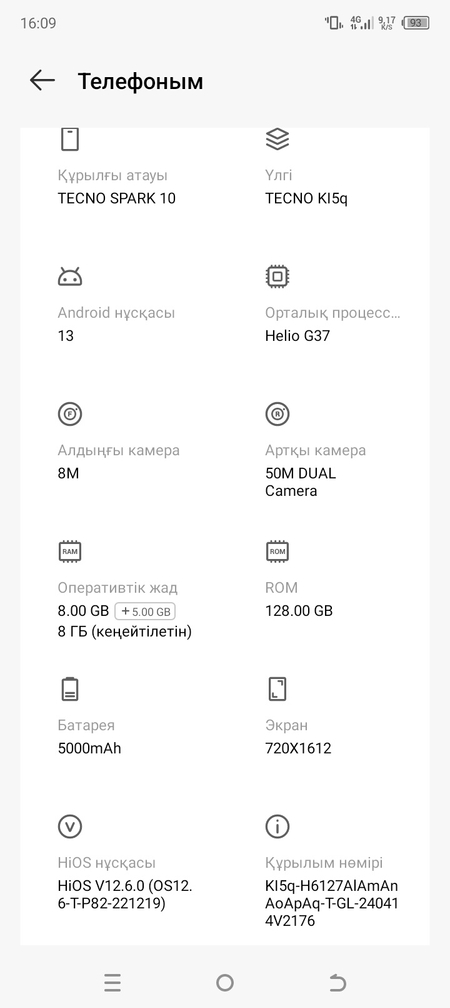
Task: Tap the HiOS version V icon
Action: pyautogui.click(x=70, y=826)
